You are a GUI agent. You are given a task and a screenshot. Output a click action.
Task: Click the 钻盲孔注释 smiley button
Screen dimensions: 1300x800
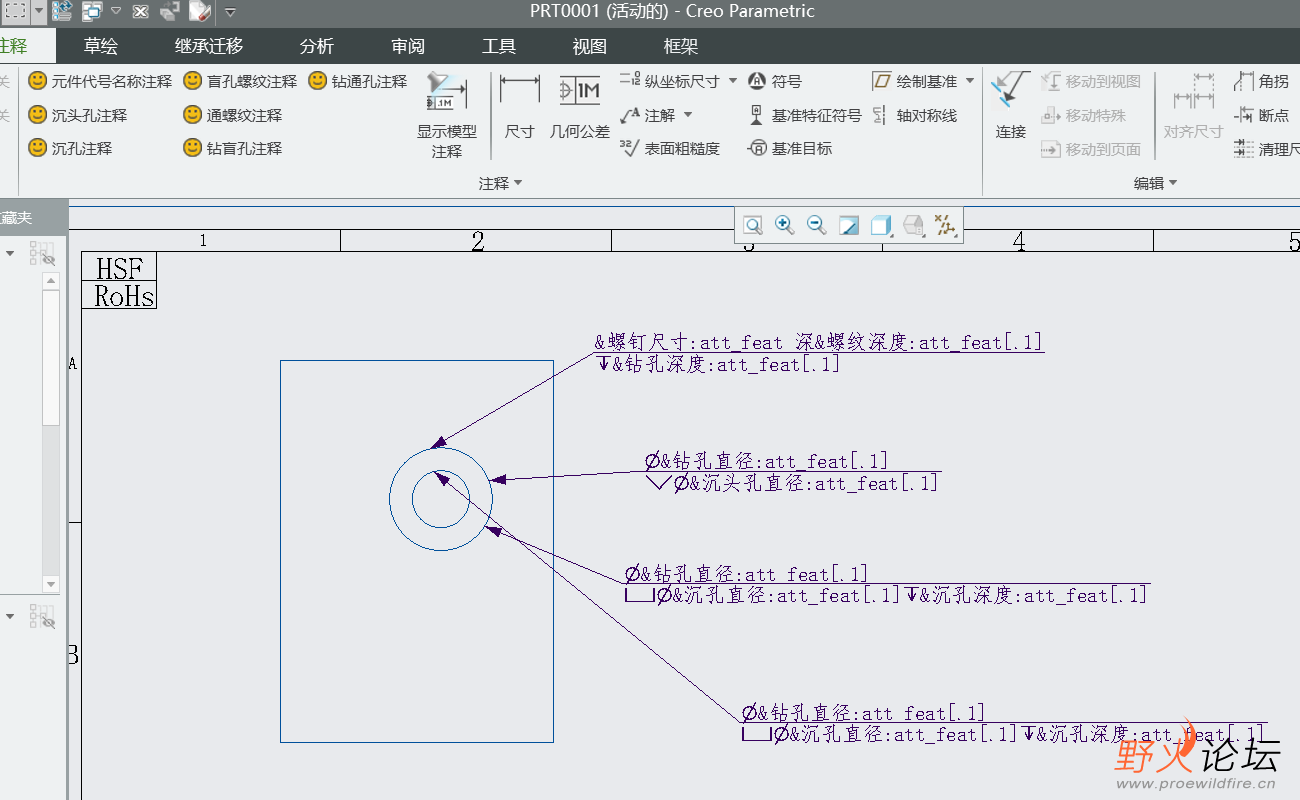(232, 148)
